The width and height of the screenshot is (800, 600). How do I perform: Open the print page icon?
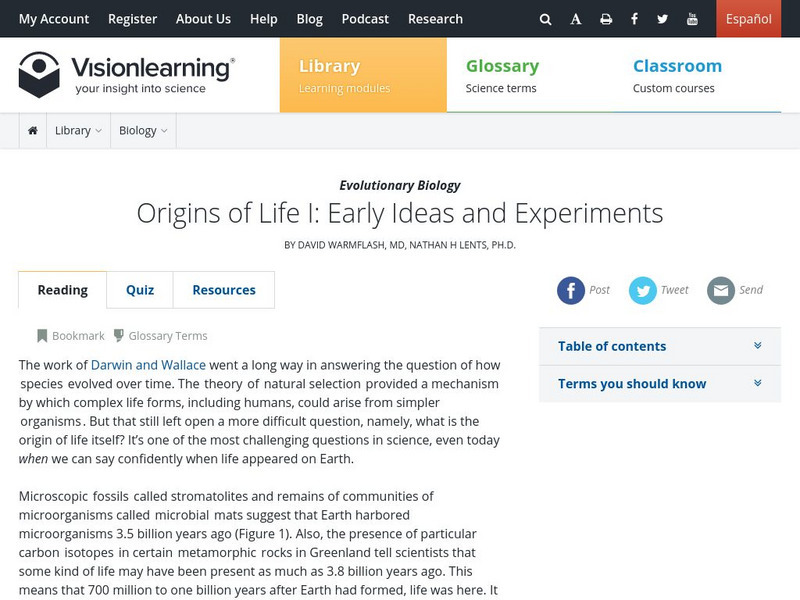pos(607,18)
